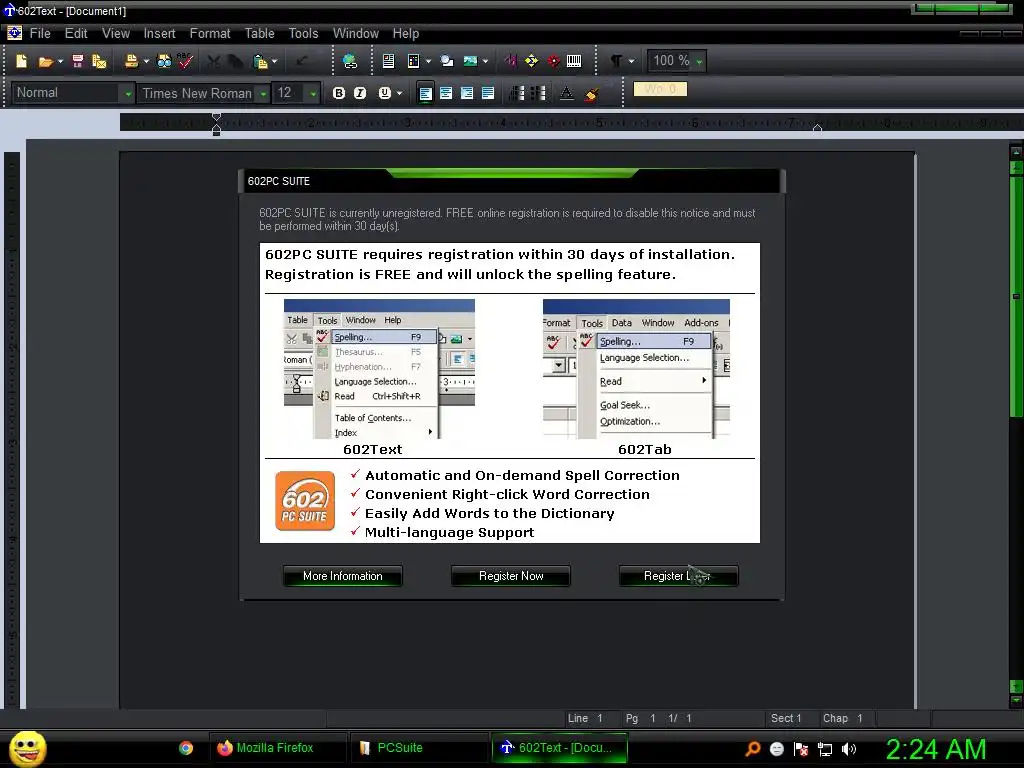
Task: Click the bulleted list icon
Action: [538, 93]
